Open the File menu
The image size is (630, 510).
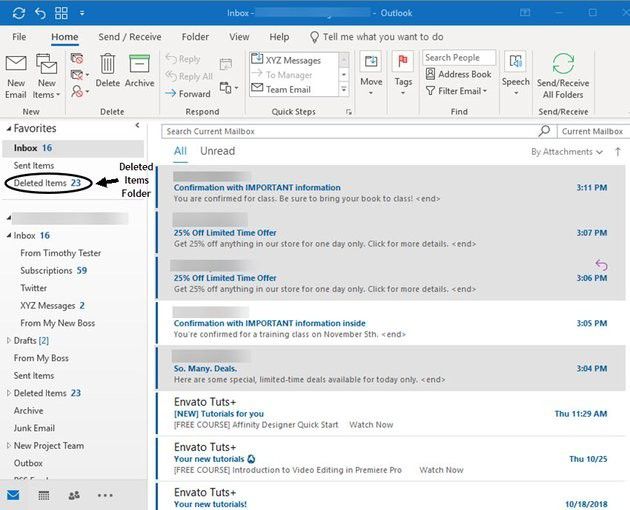(x=19, y=37)
